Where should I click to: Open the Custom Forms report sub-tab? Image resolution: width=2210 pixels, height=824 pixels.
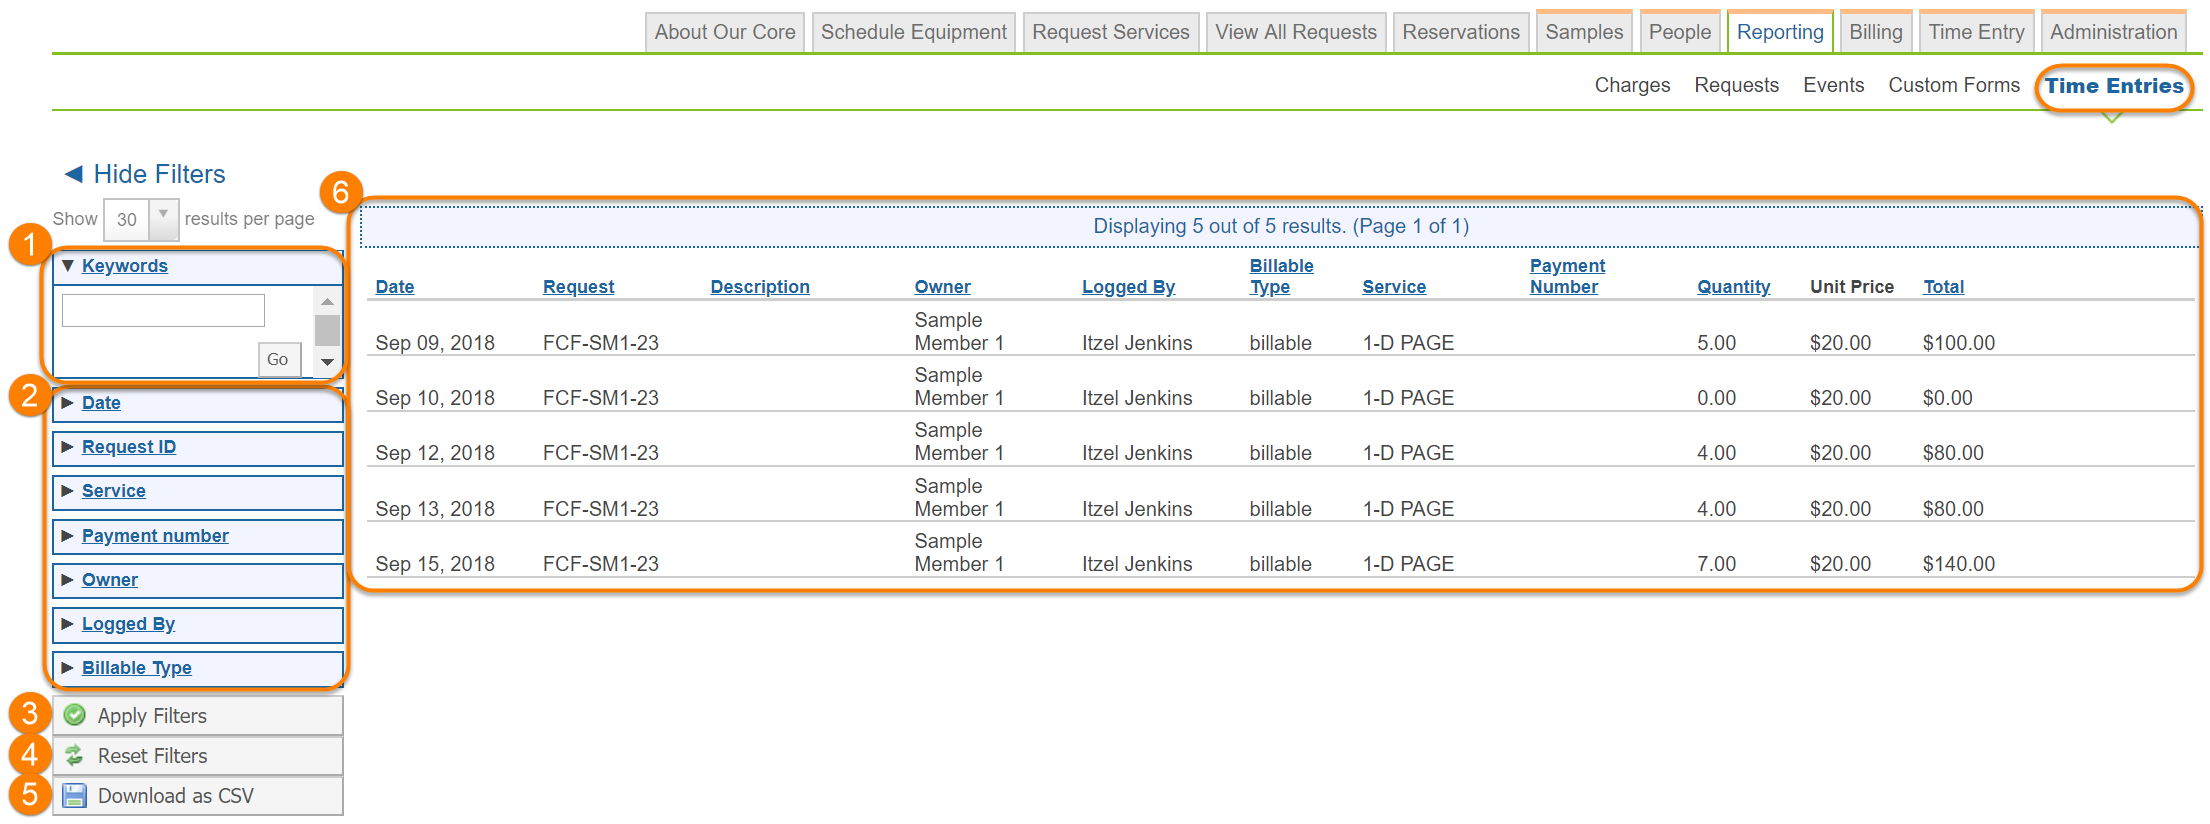tap(1953, 85)
